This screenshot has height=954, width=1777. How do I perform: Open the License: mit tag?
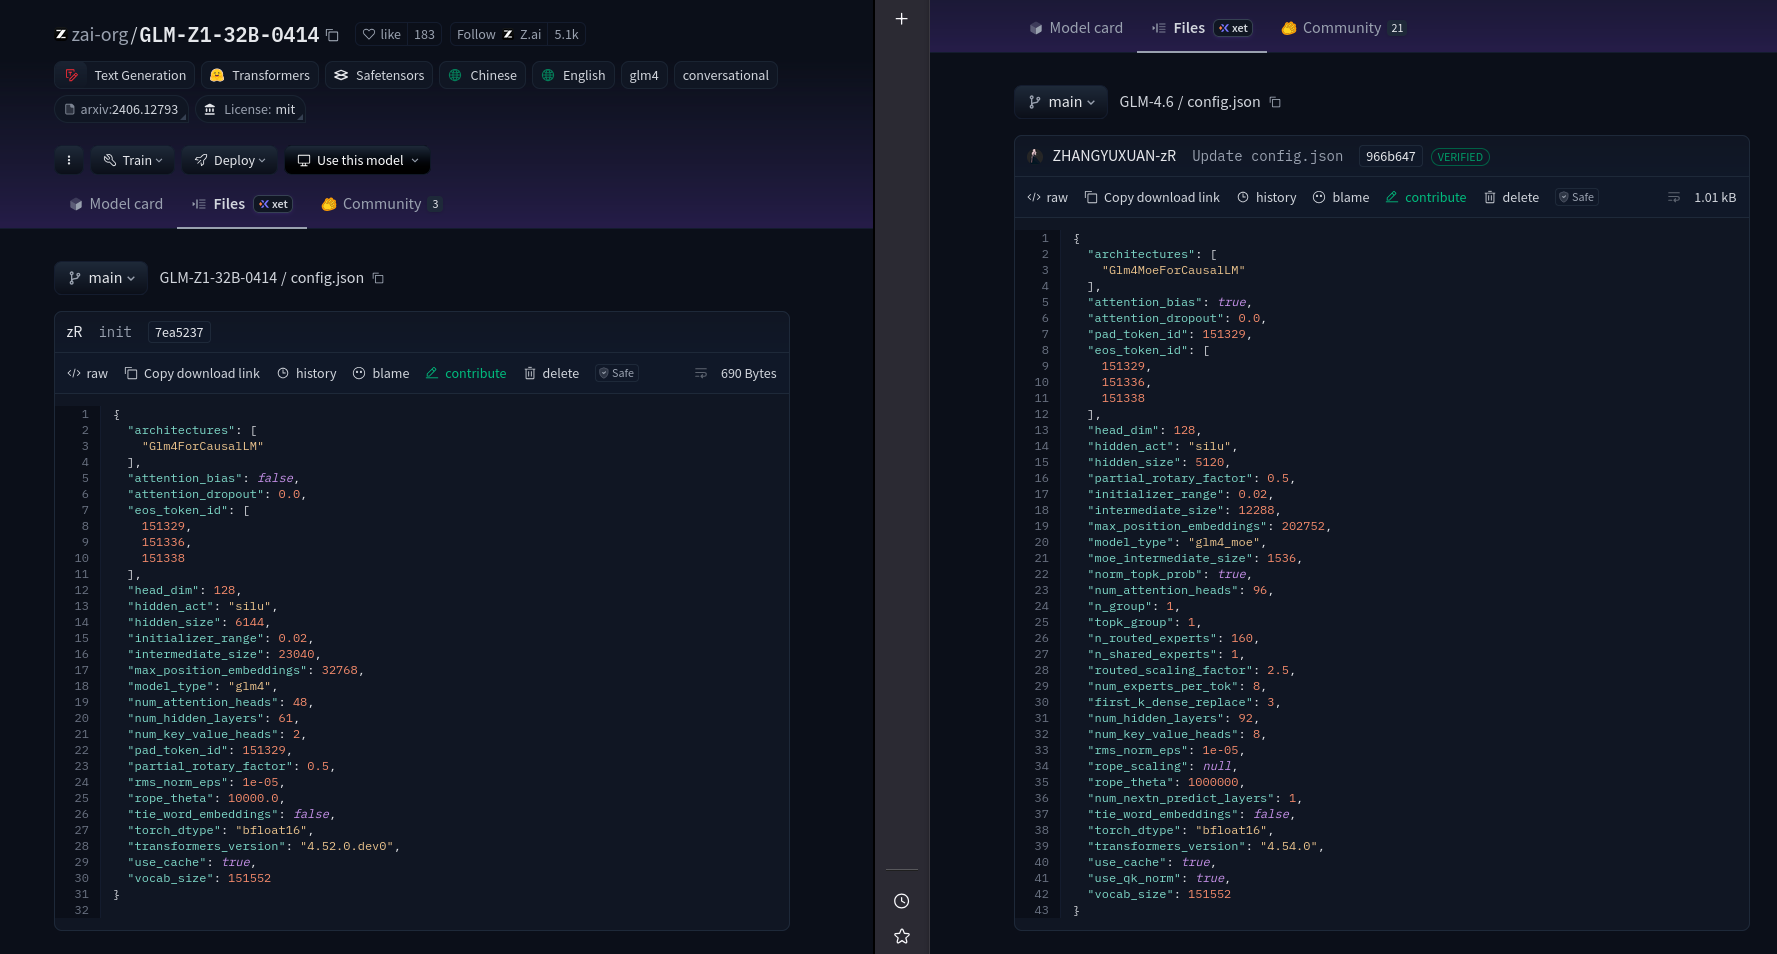[249, 109]
